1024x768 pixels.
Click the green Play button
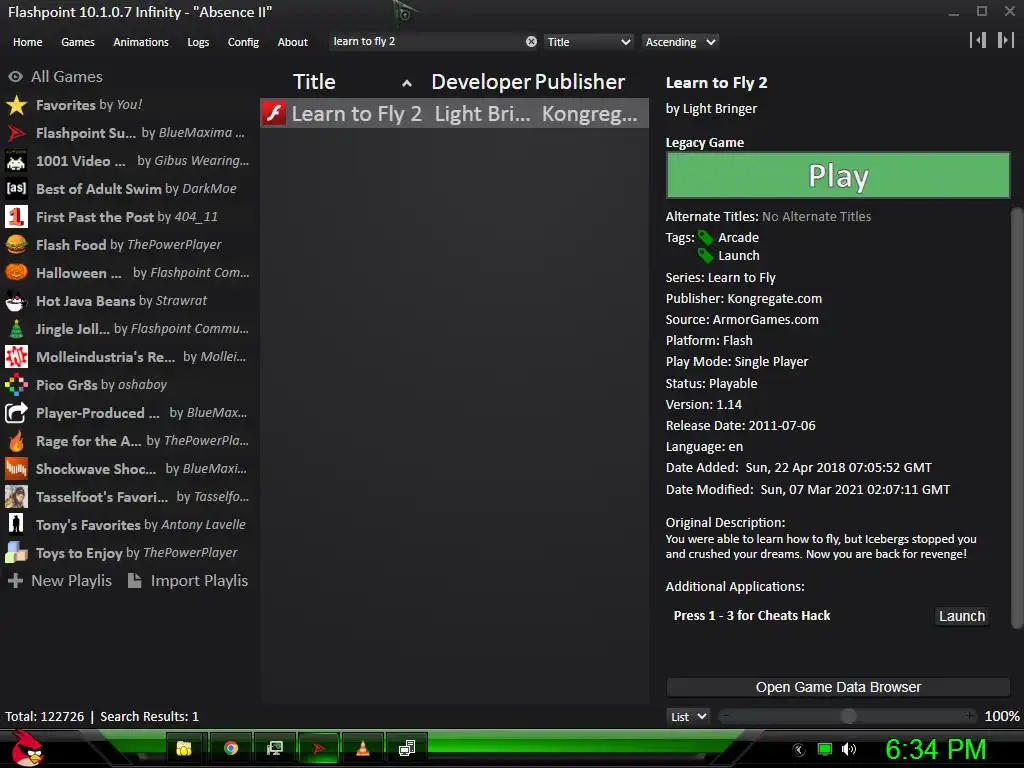(x=838, y=175)
